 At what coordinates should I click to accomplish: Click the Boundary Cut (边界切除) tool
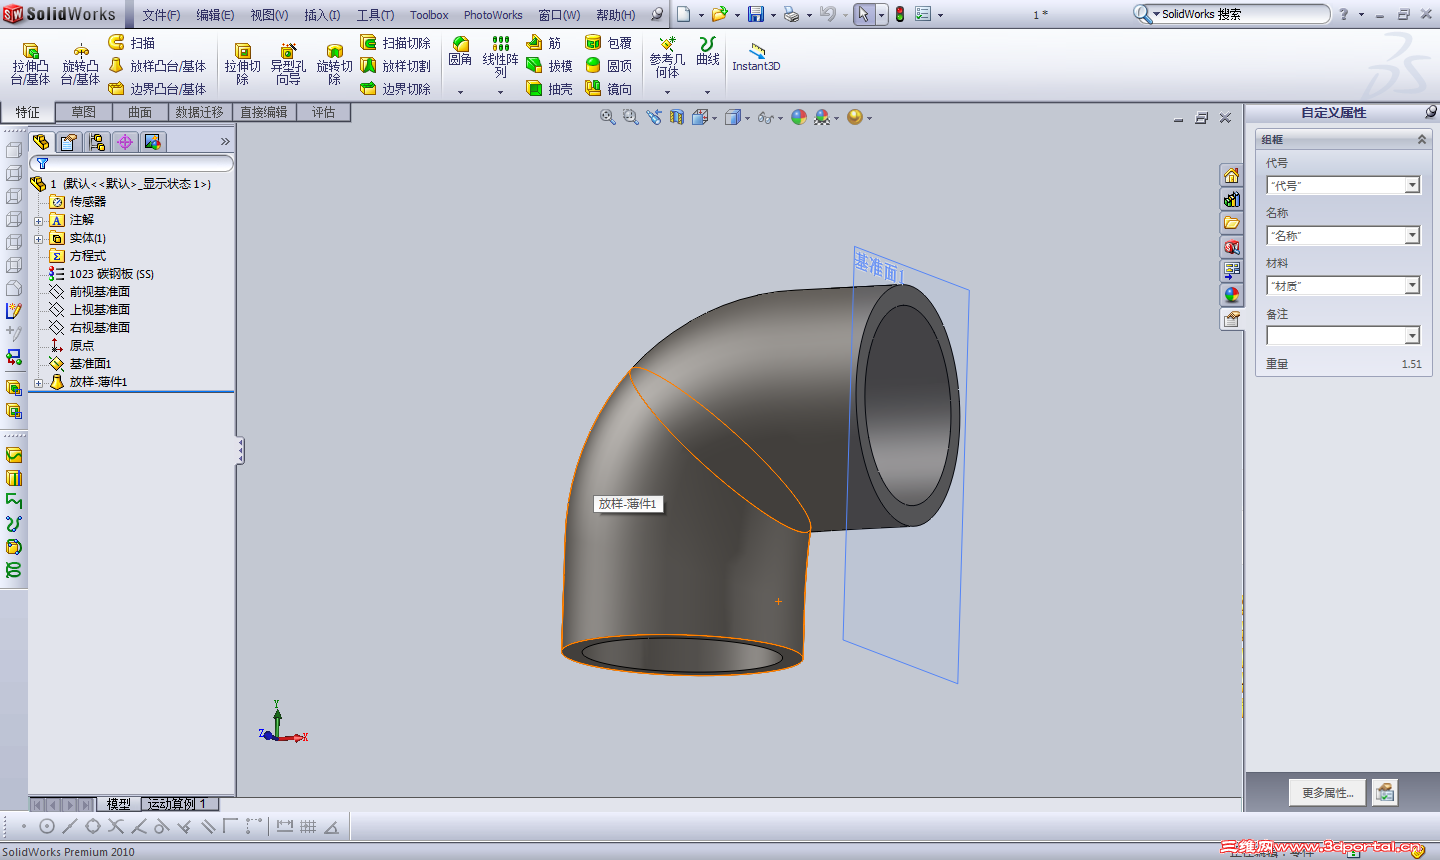pyautogui.click(x=396, y=89)
